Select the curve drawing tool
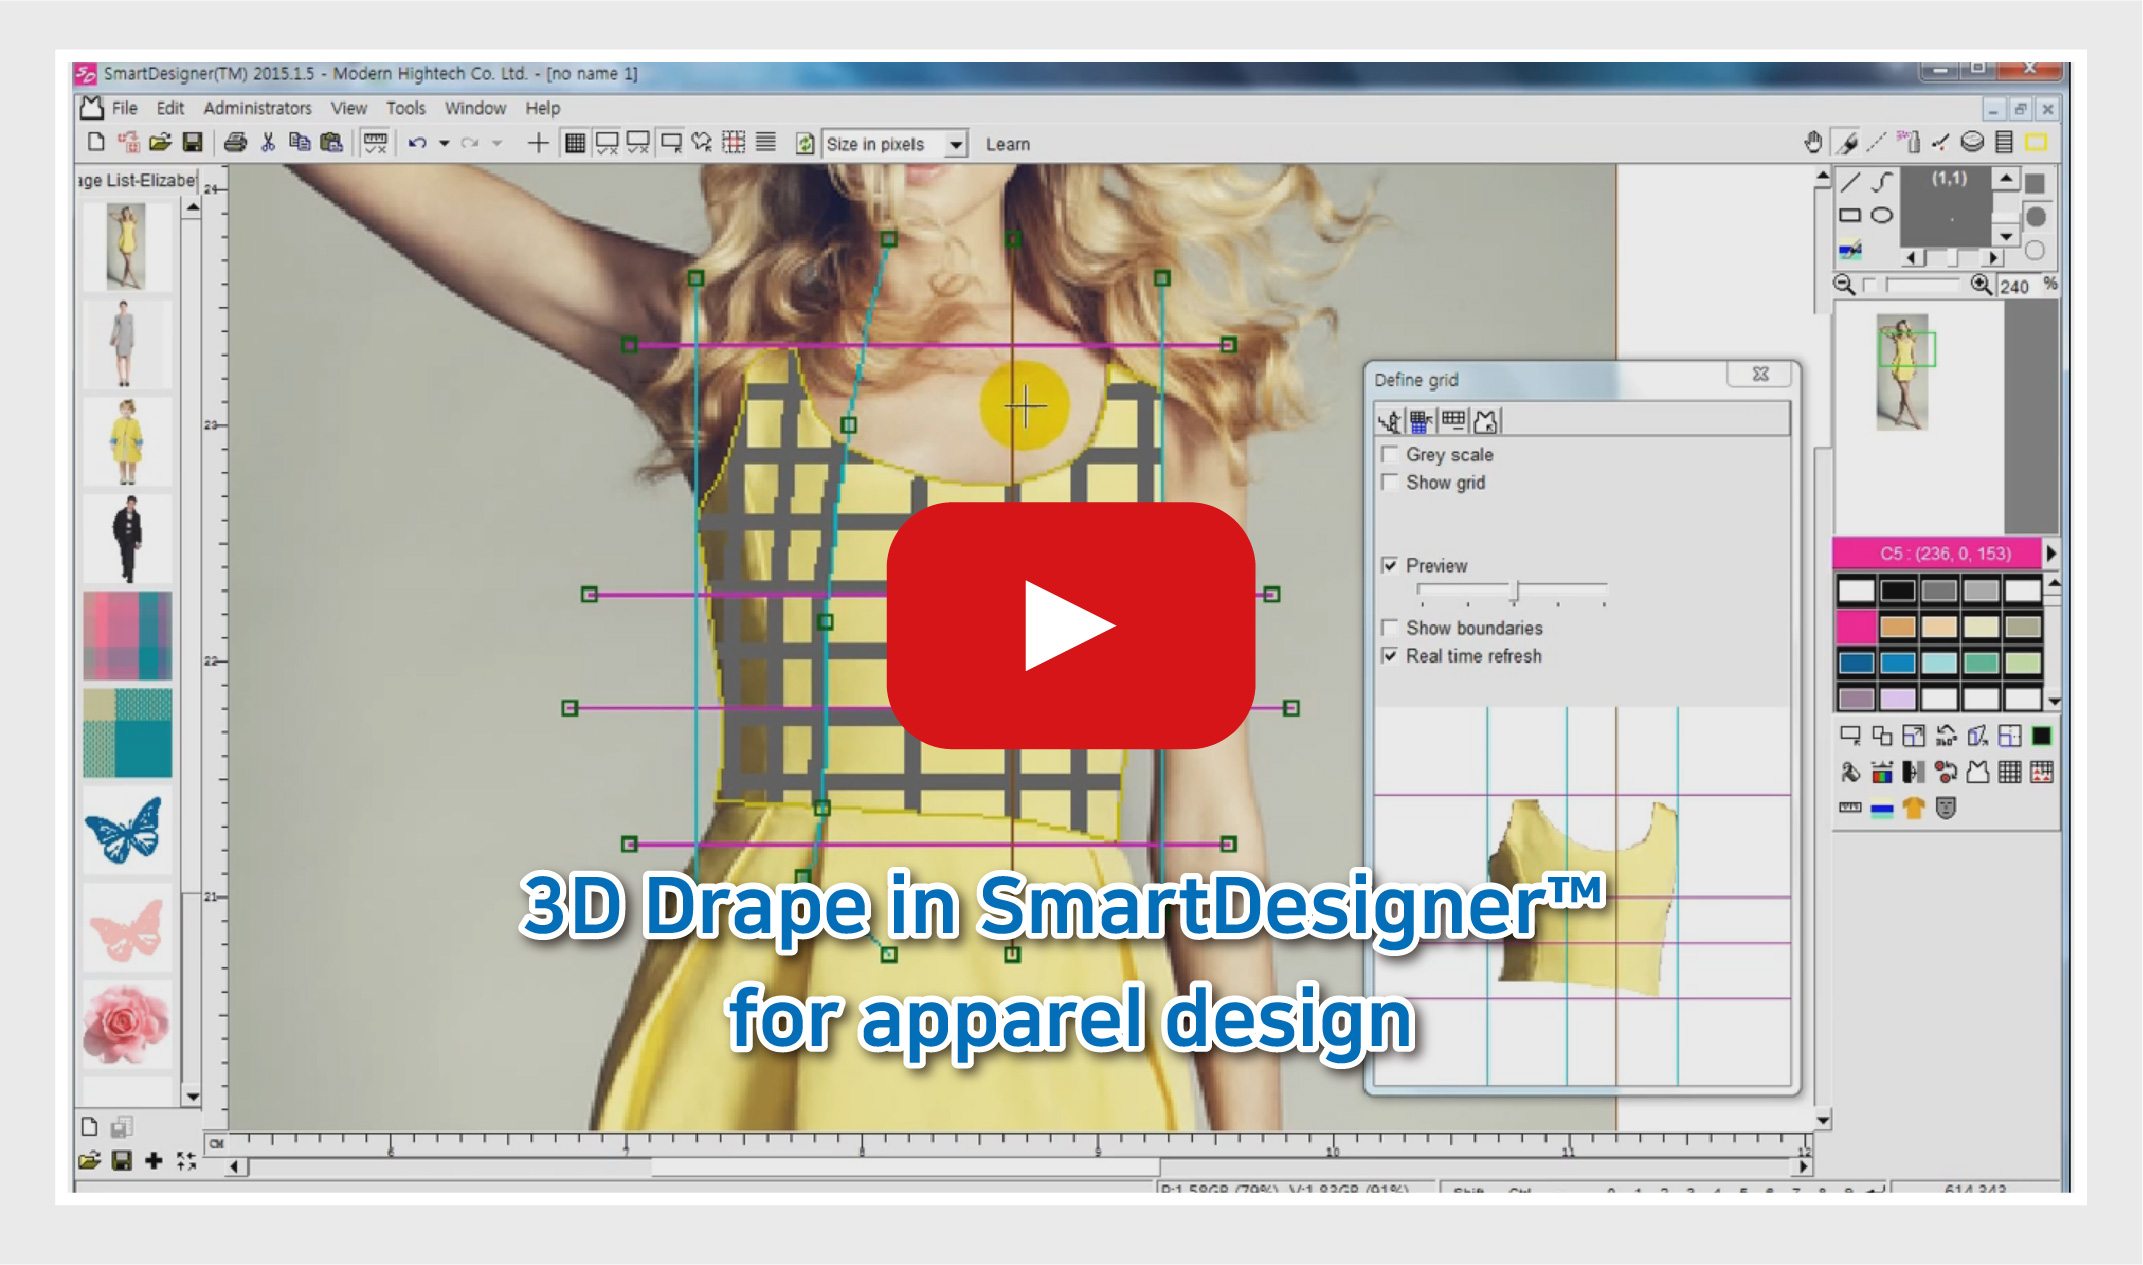Viewport: 2143px width, 1265px height. (1883, 181)
